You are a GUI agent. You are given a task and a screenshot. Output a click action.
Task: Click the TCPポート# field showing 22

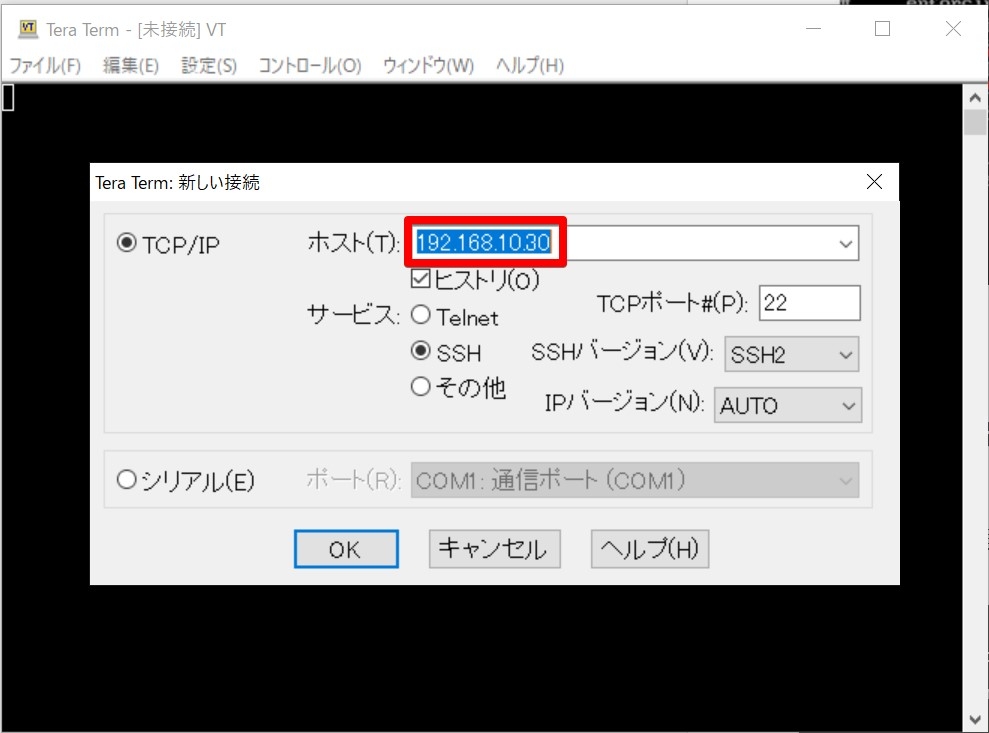(810, 303)
